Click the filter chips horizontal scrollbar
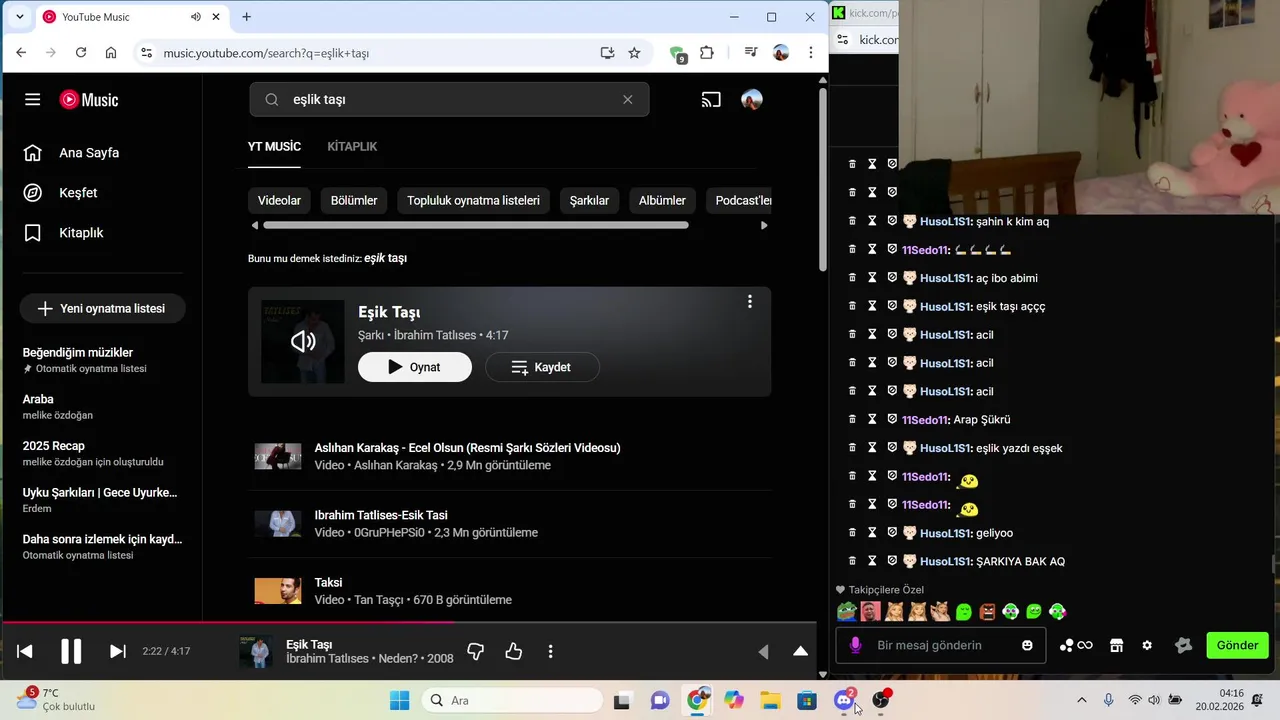This screenshot has height=720, width=1280. [475, 225]
